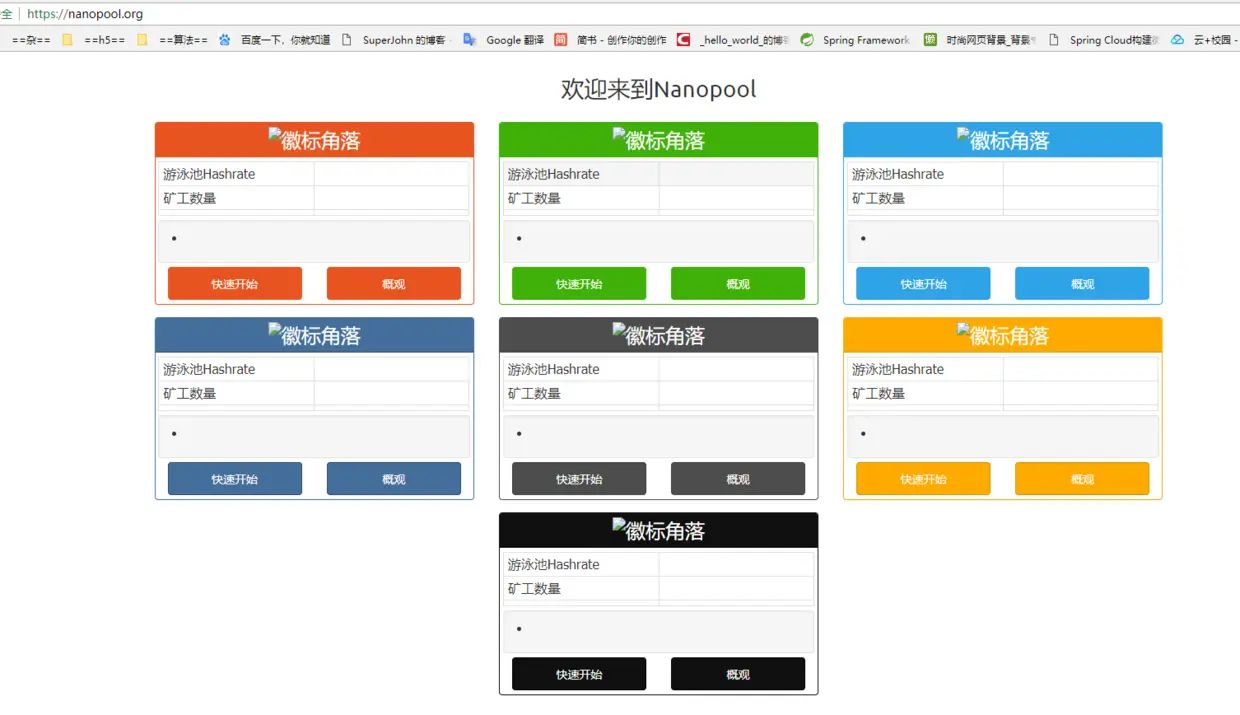Open the 简书 bookmark
This screenshot has height=715, width=1240.
click(611, 40)
